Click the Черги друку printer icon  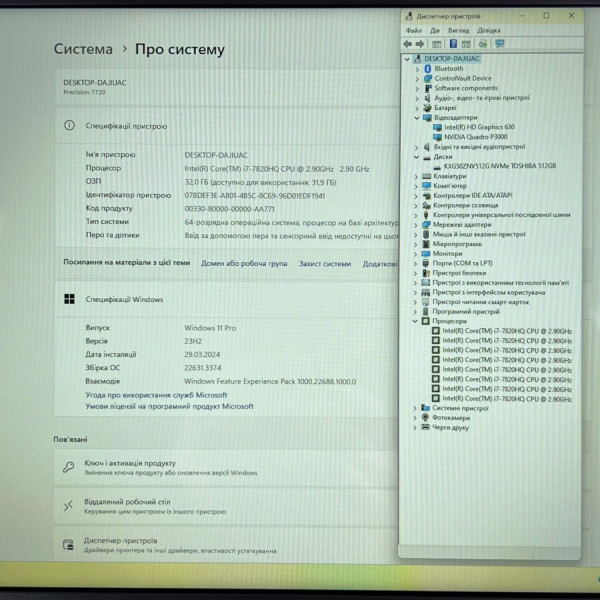[x=425, y=427]
